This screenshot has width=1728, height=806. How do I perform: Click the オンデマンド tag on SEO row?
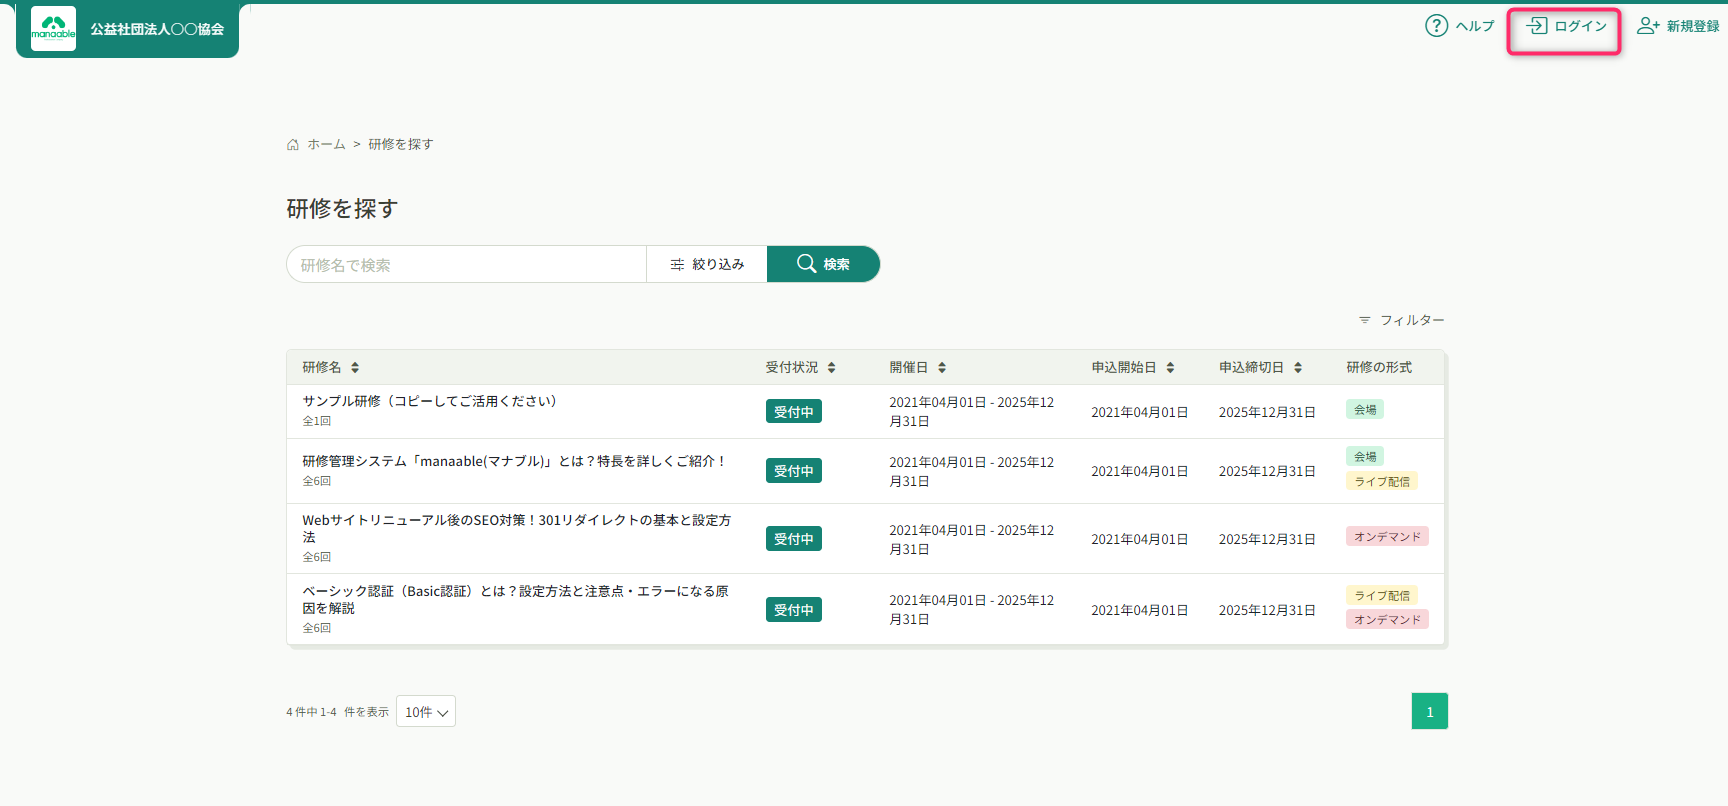coord(1387,537)
